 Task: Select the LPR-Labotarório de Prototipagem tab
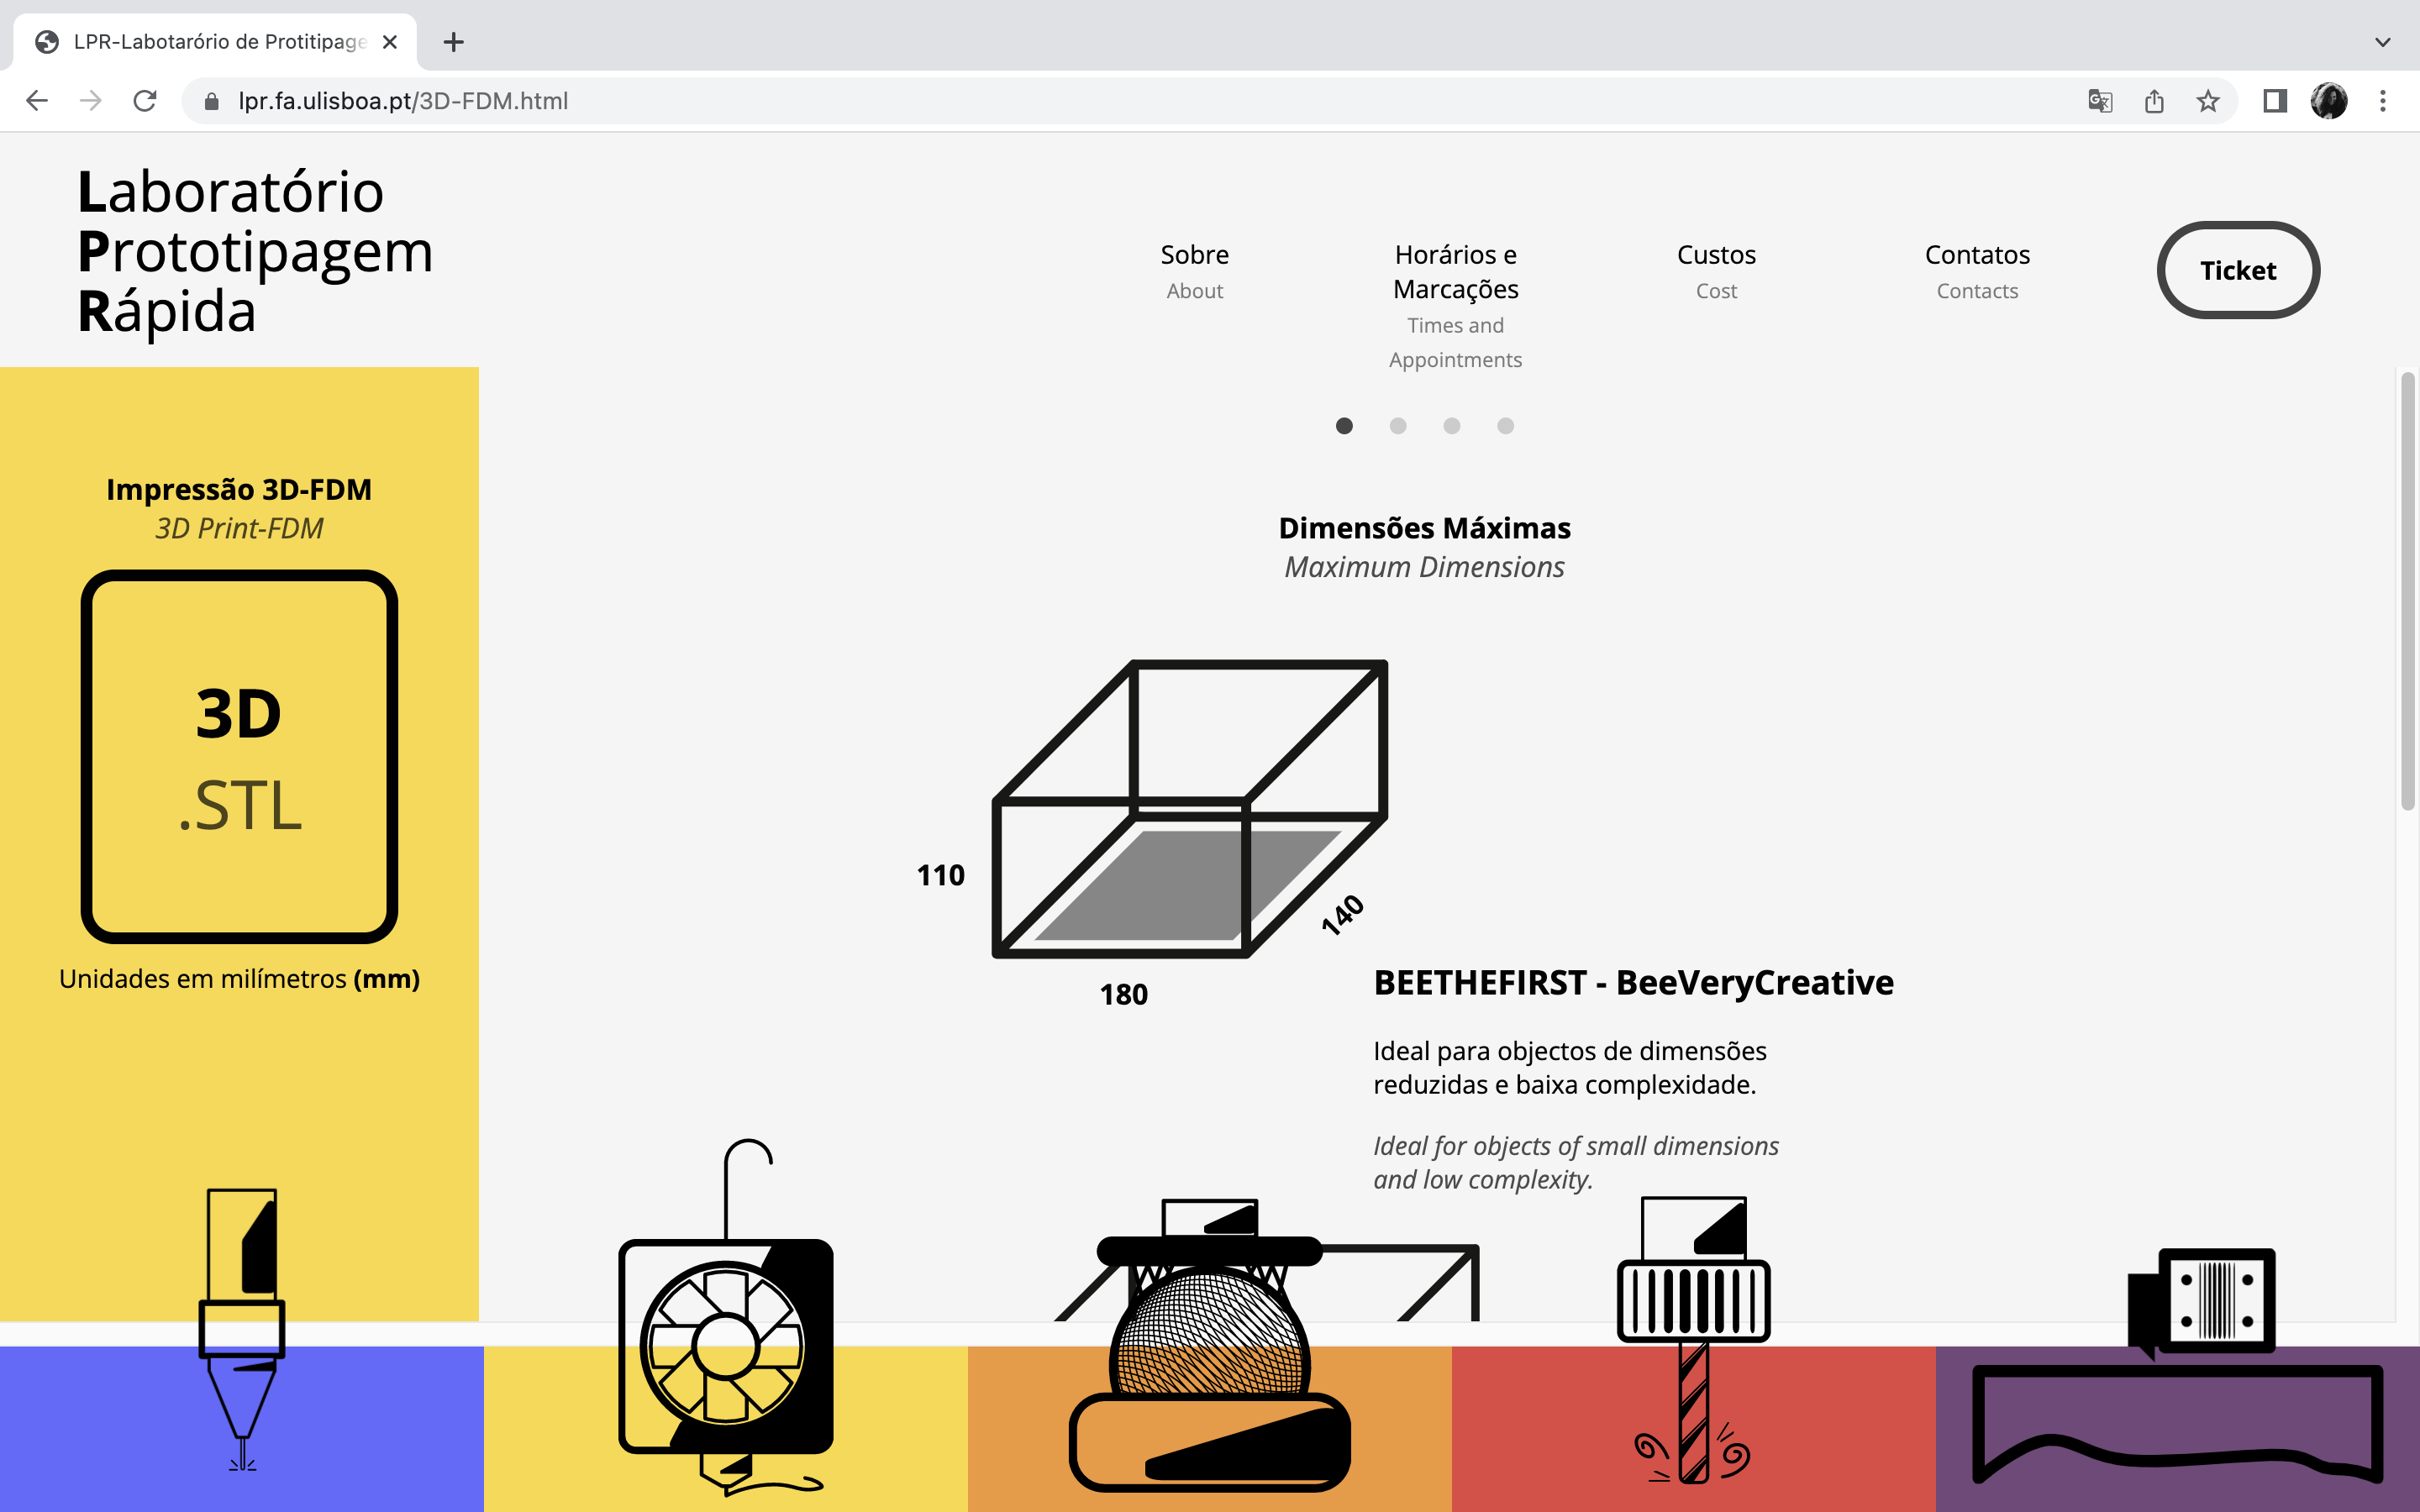[x=215, y=42]
